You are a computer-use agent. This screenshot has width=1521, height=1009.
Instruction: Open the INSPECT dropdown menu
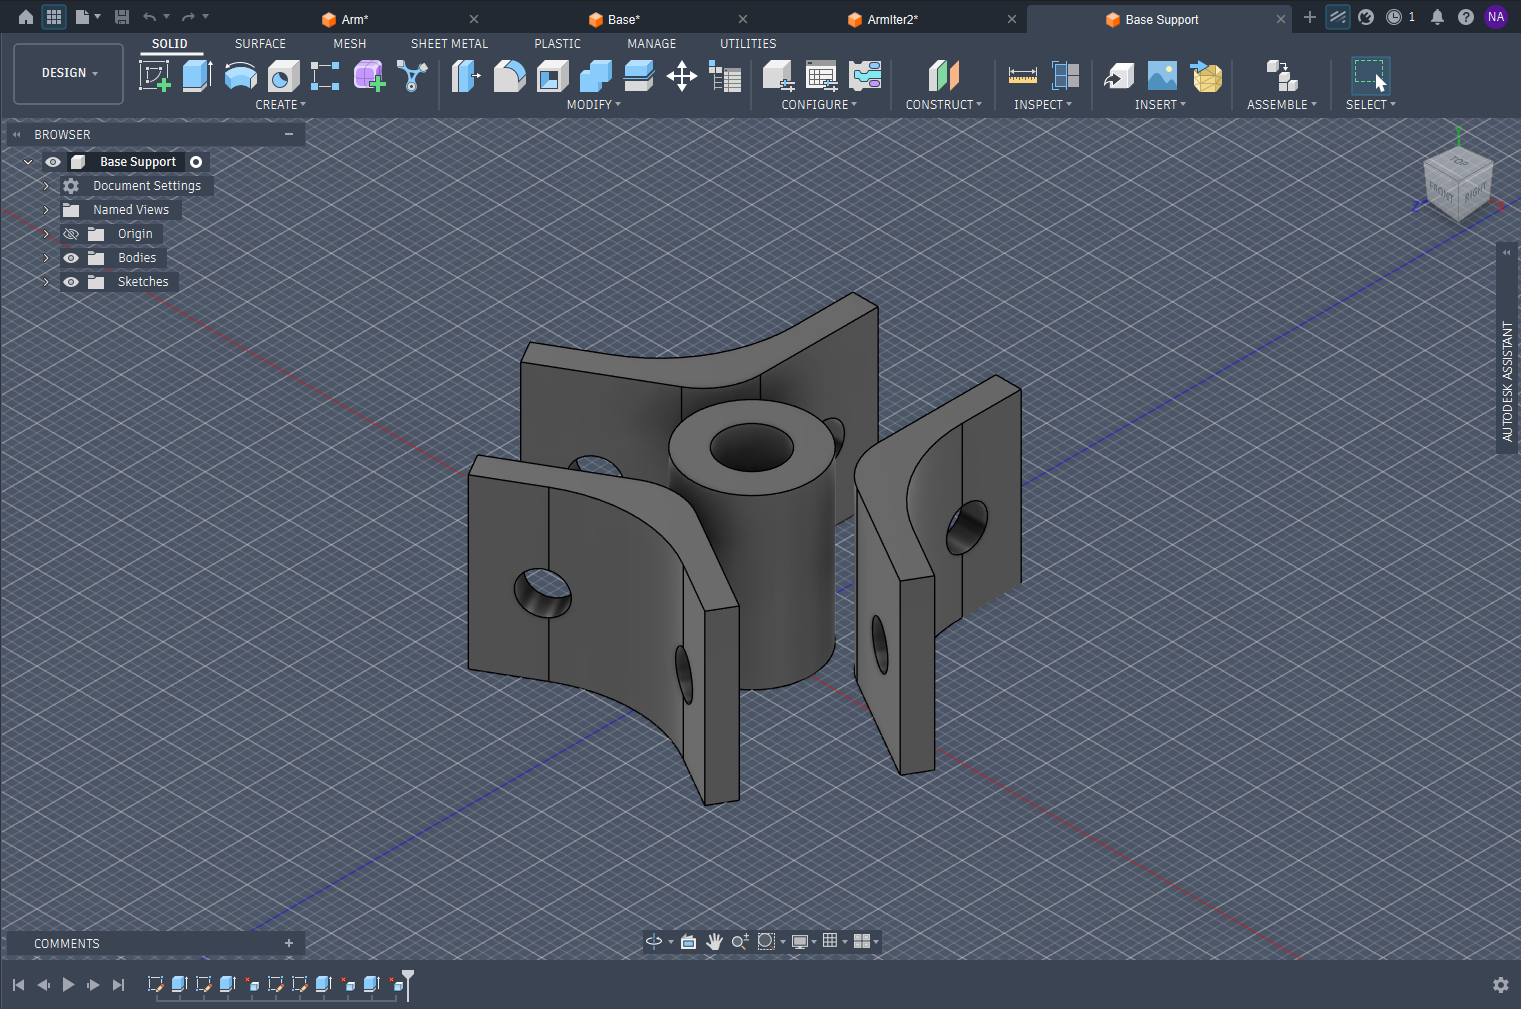(1042, 104)
